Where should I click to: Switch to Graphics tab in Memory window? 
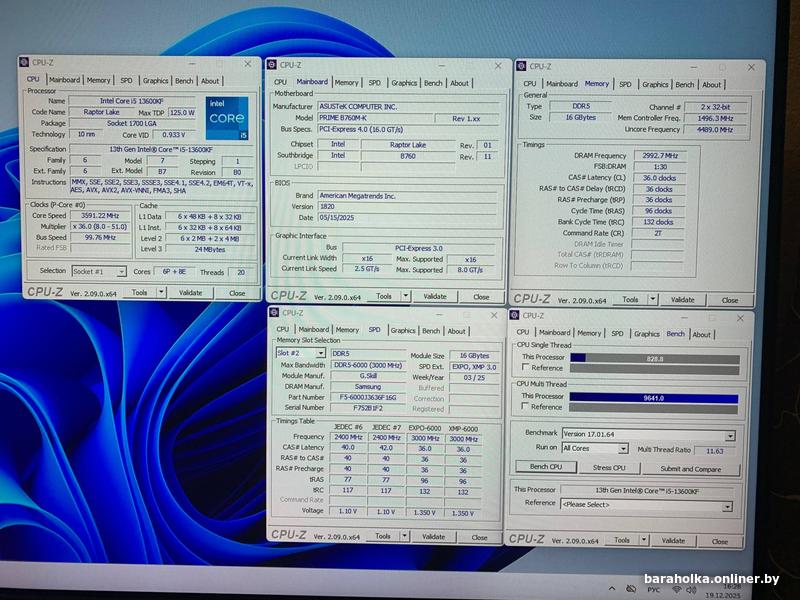[x=655, y=85]
